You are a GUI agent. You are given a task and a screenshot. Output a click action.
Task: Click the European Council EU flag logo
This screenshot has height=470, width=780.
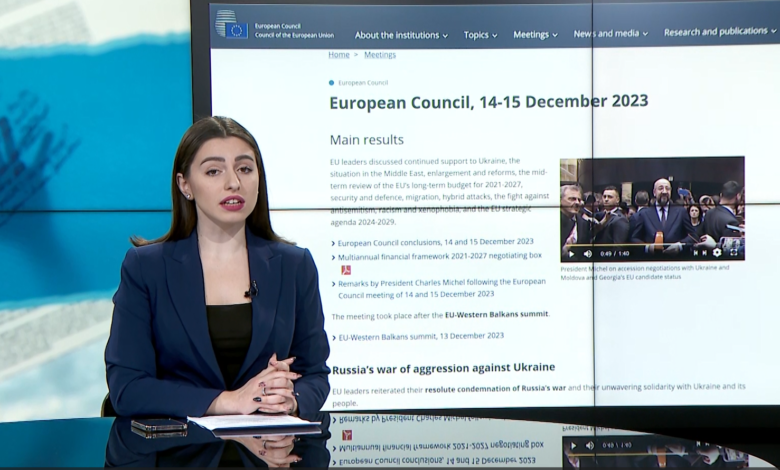[x=231, y=23]
